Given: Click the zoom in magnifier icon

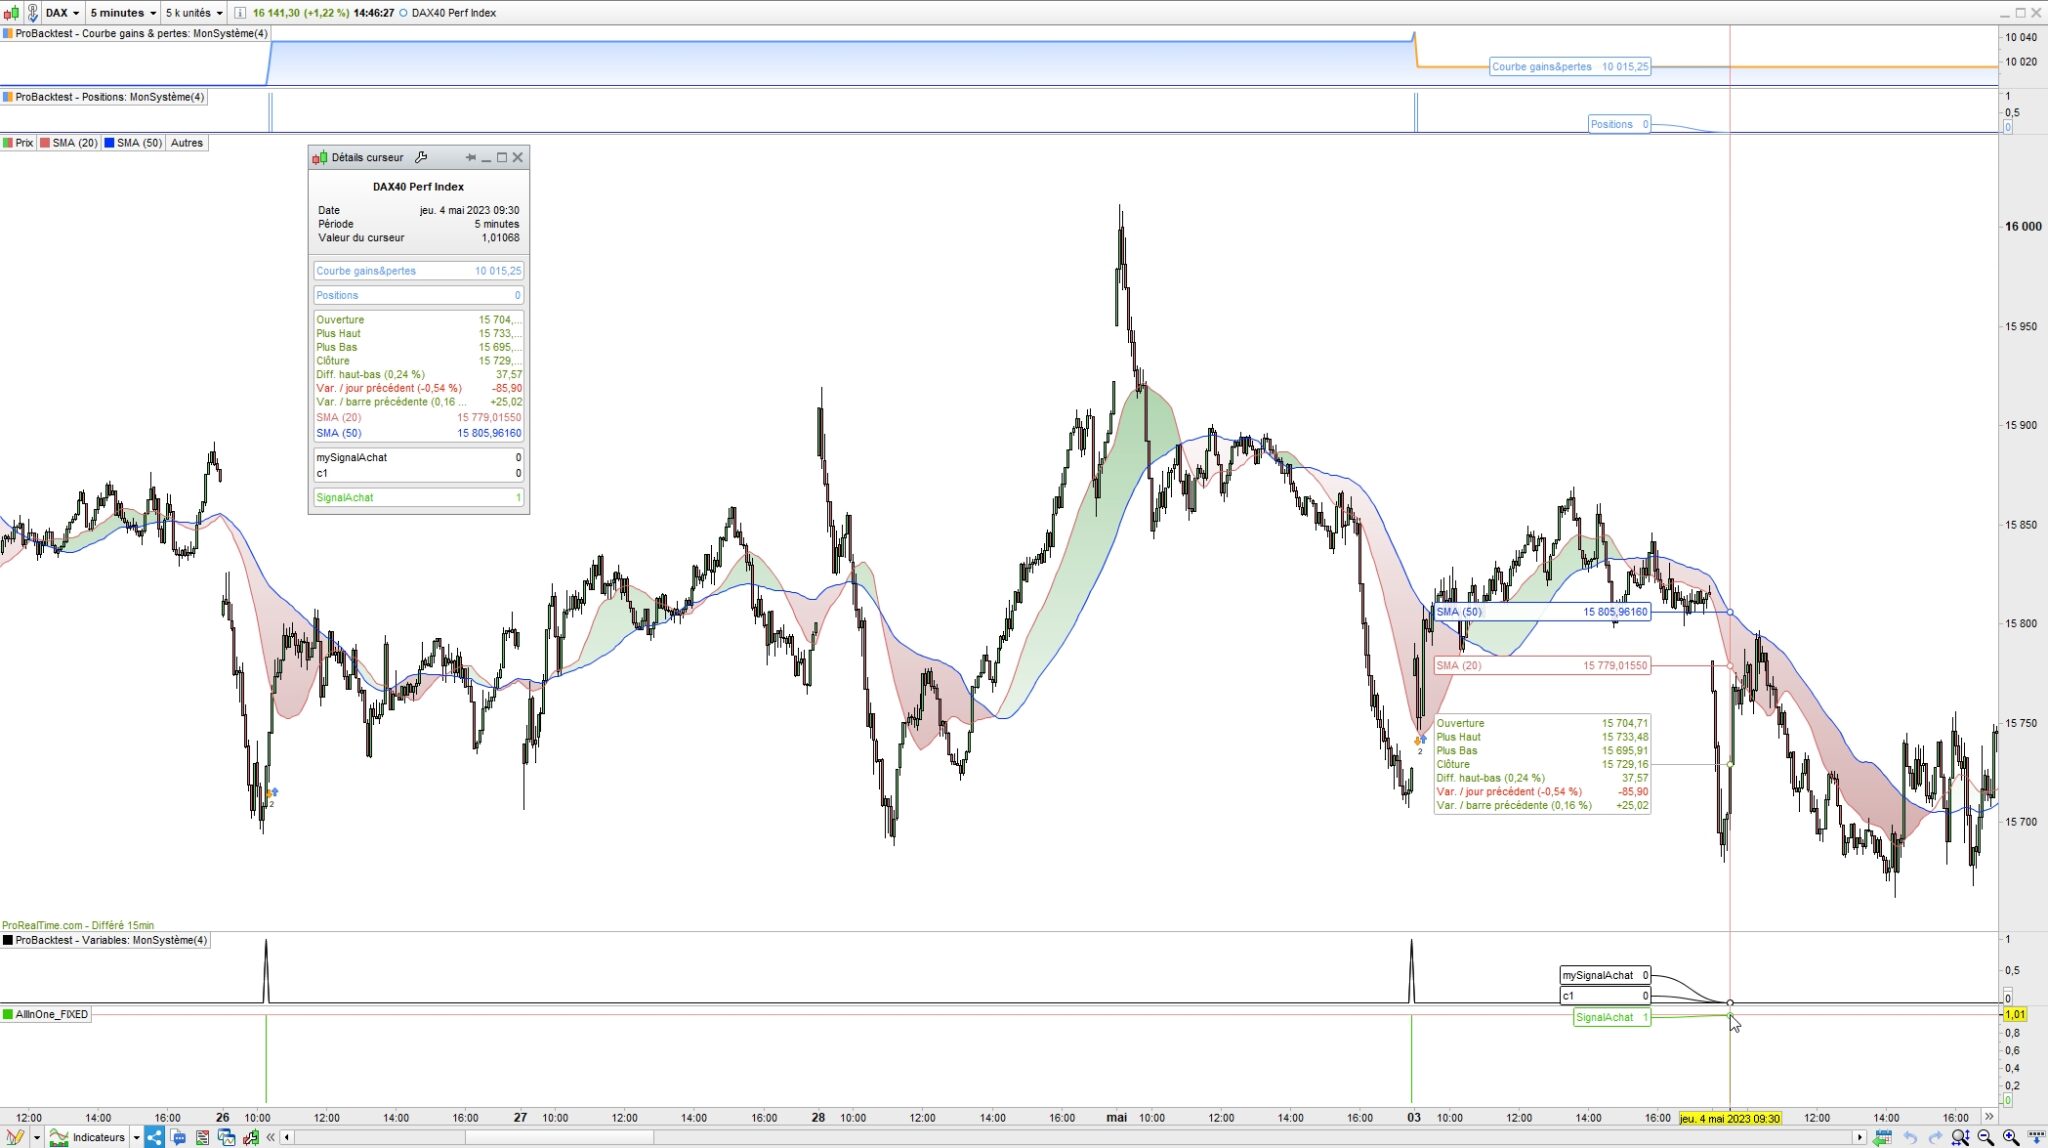Looking at the screenshot, I should click(x=2011, y=1137).
